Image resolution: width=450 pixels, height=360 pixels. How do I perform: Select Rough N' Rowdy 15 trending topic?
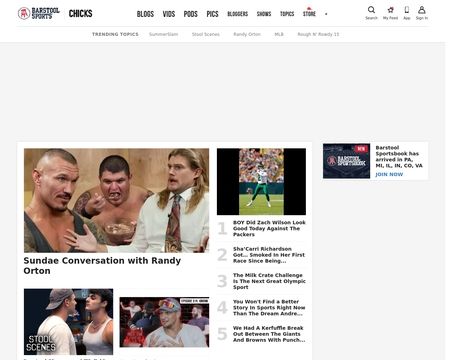pos(318,34)
